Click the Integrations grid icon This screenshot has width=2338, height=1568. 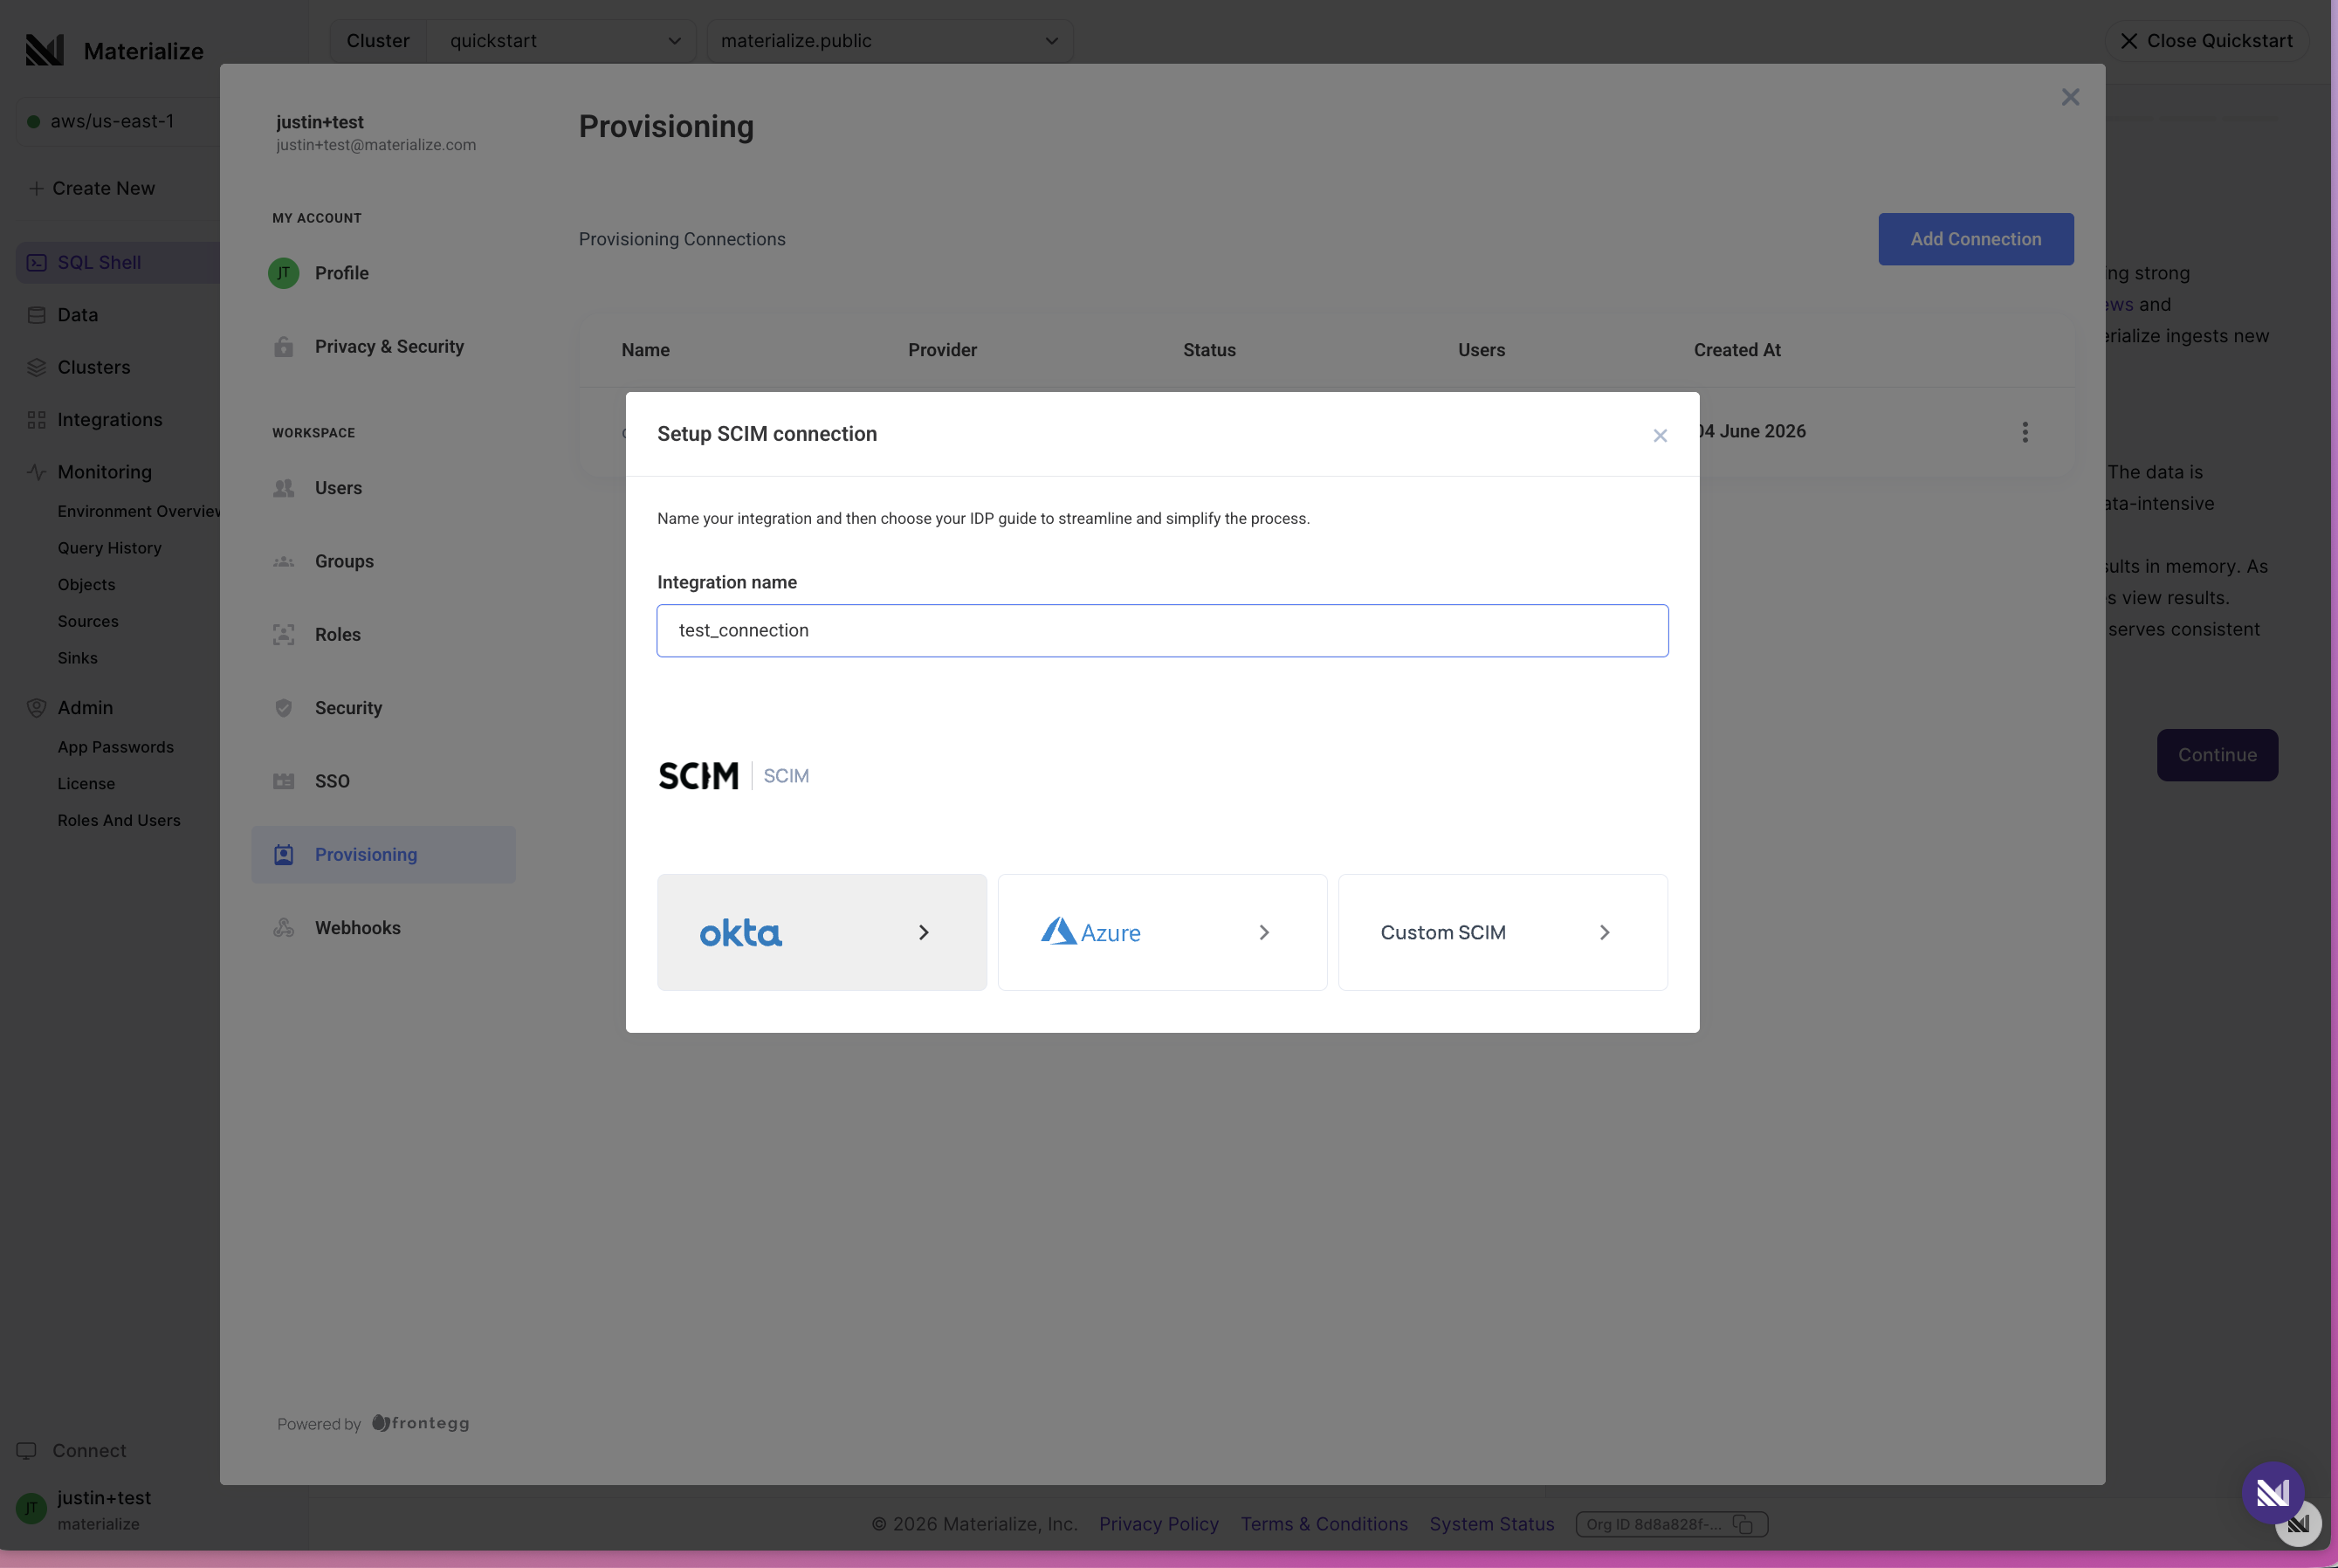37,419
